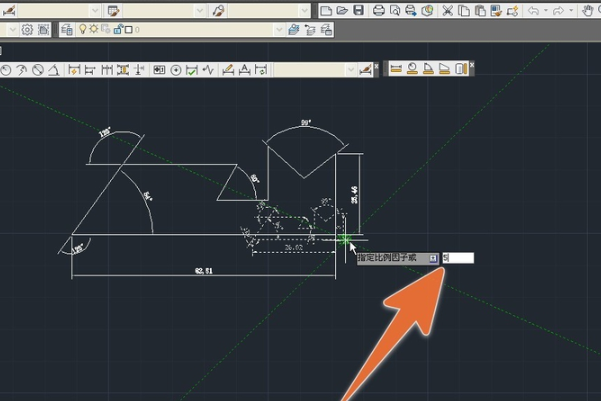Click the Plot printer icon
Viewport: 601px width, 401px height.
(x=379, y=10)
